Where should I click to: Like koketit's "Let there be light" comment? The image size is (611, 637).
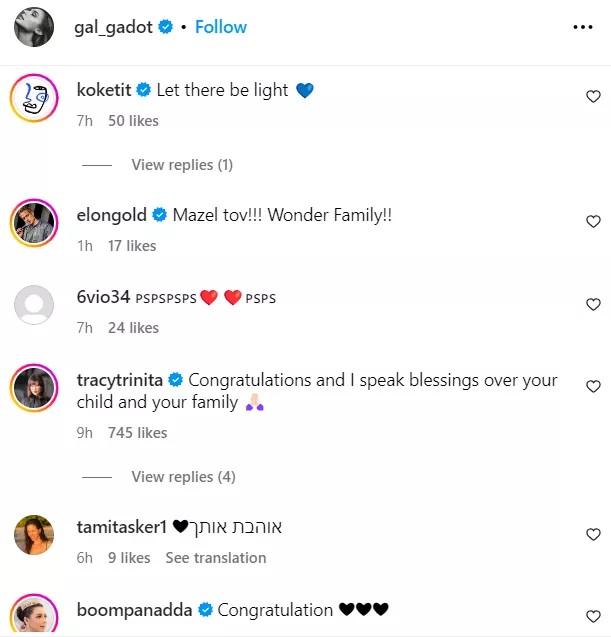(x=593, y=97)
